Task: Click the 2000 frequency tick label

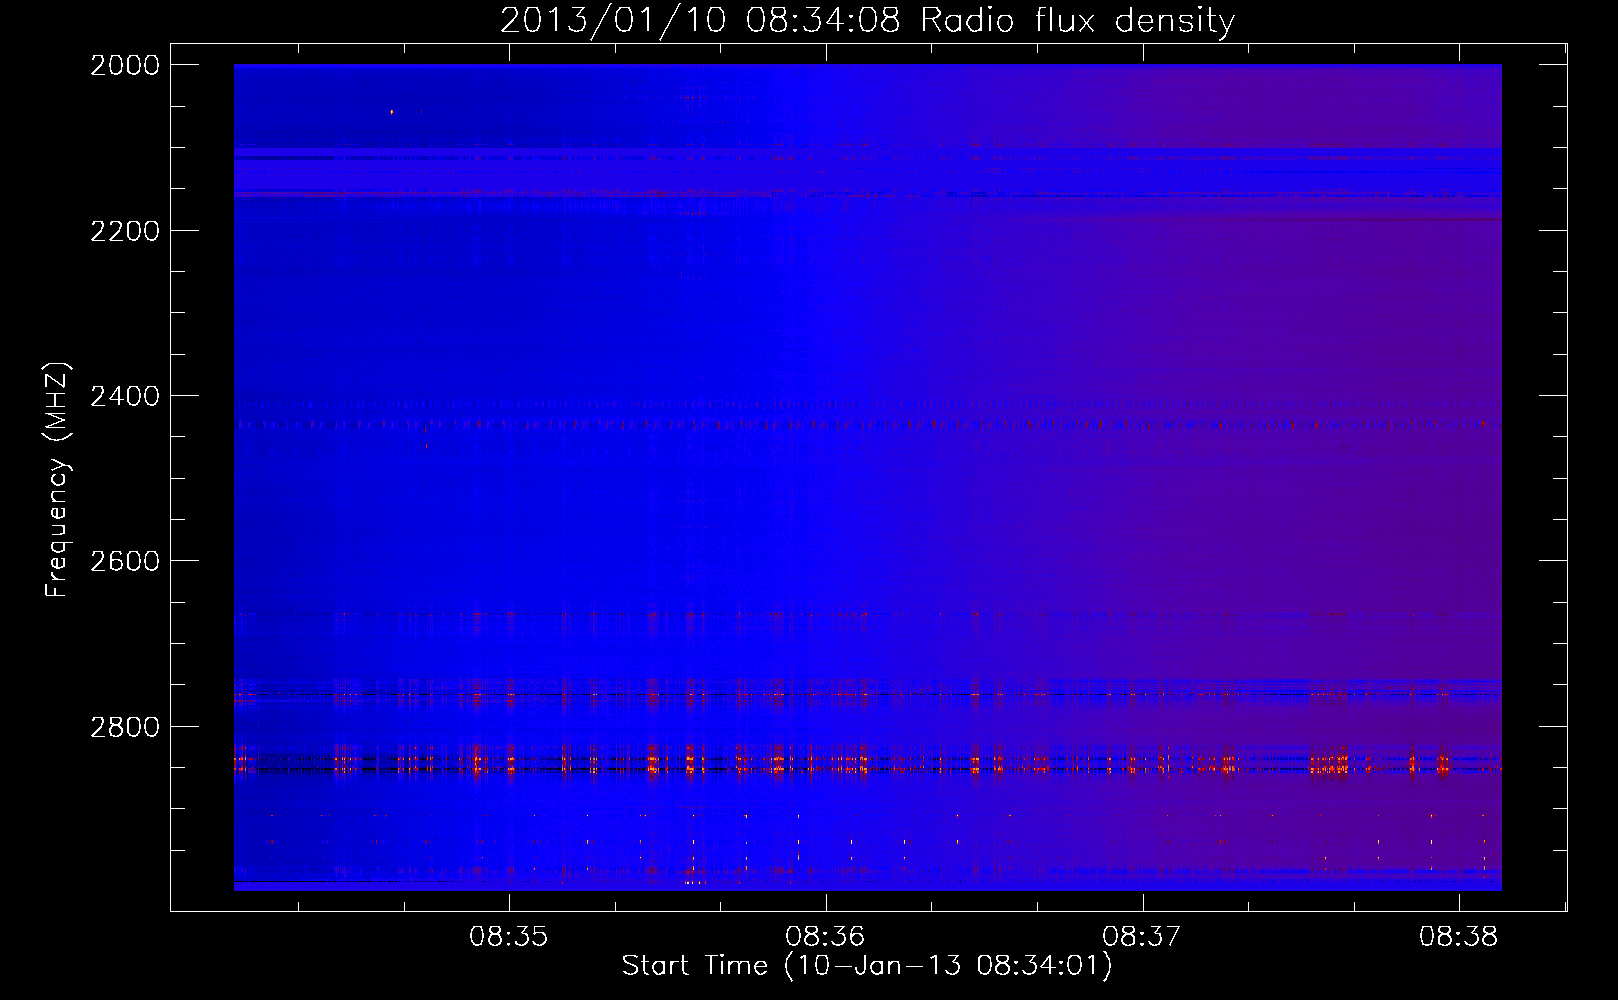Action: (125, 65)
